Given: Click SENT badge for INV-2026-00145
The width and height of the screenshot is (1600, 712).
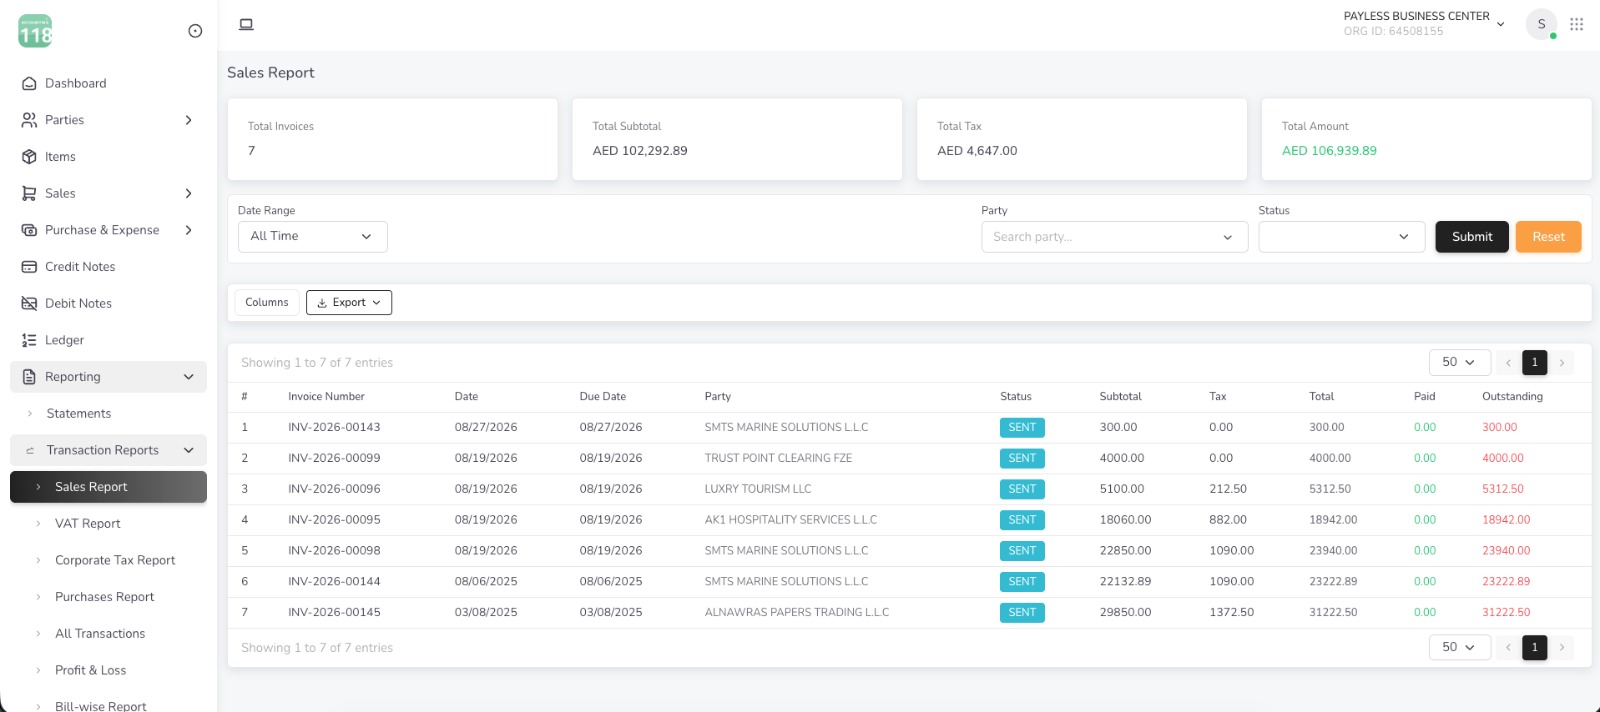Looking at the screenshot, I should 1022,613.
